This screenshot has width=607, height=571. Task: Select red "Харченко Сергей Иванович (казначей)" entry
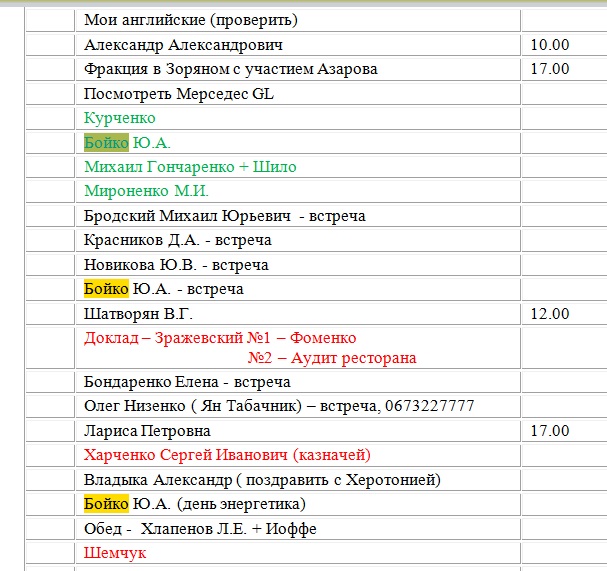[227, 455]
